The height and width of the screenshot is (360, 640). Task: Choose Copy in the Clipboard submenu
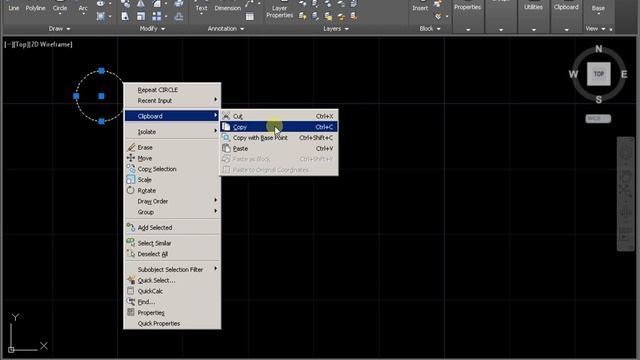pos(279,127)
